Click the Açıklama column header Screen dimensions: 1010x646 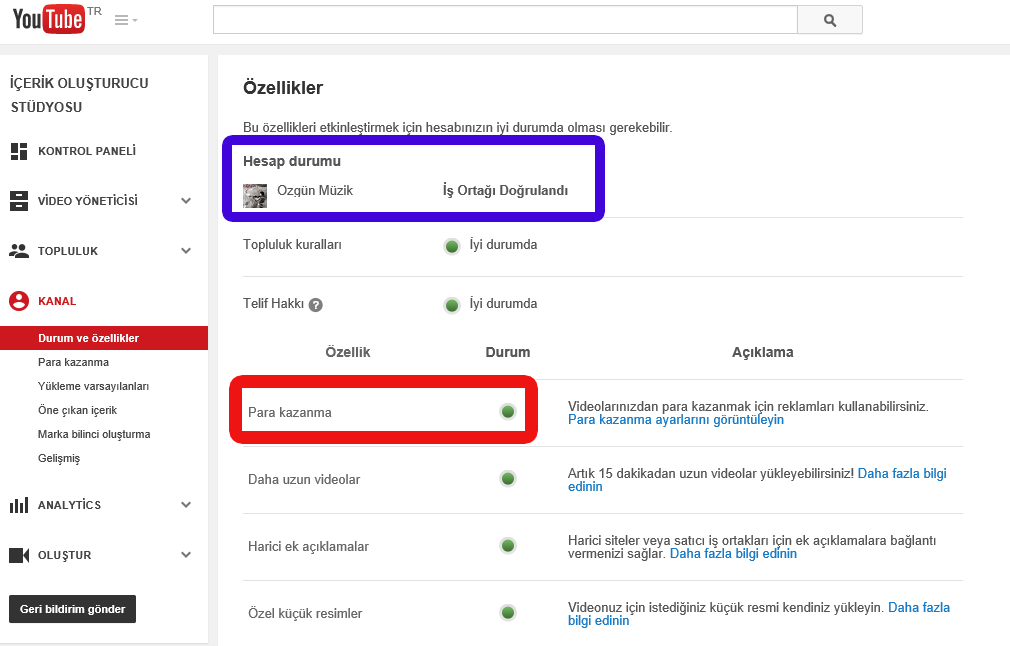tap(763, 352)
